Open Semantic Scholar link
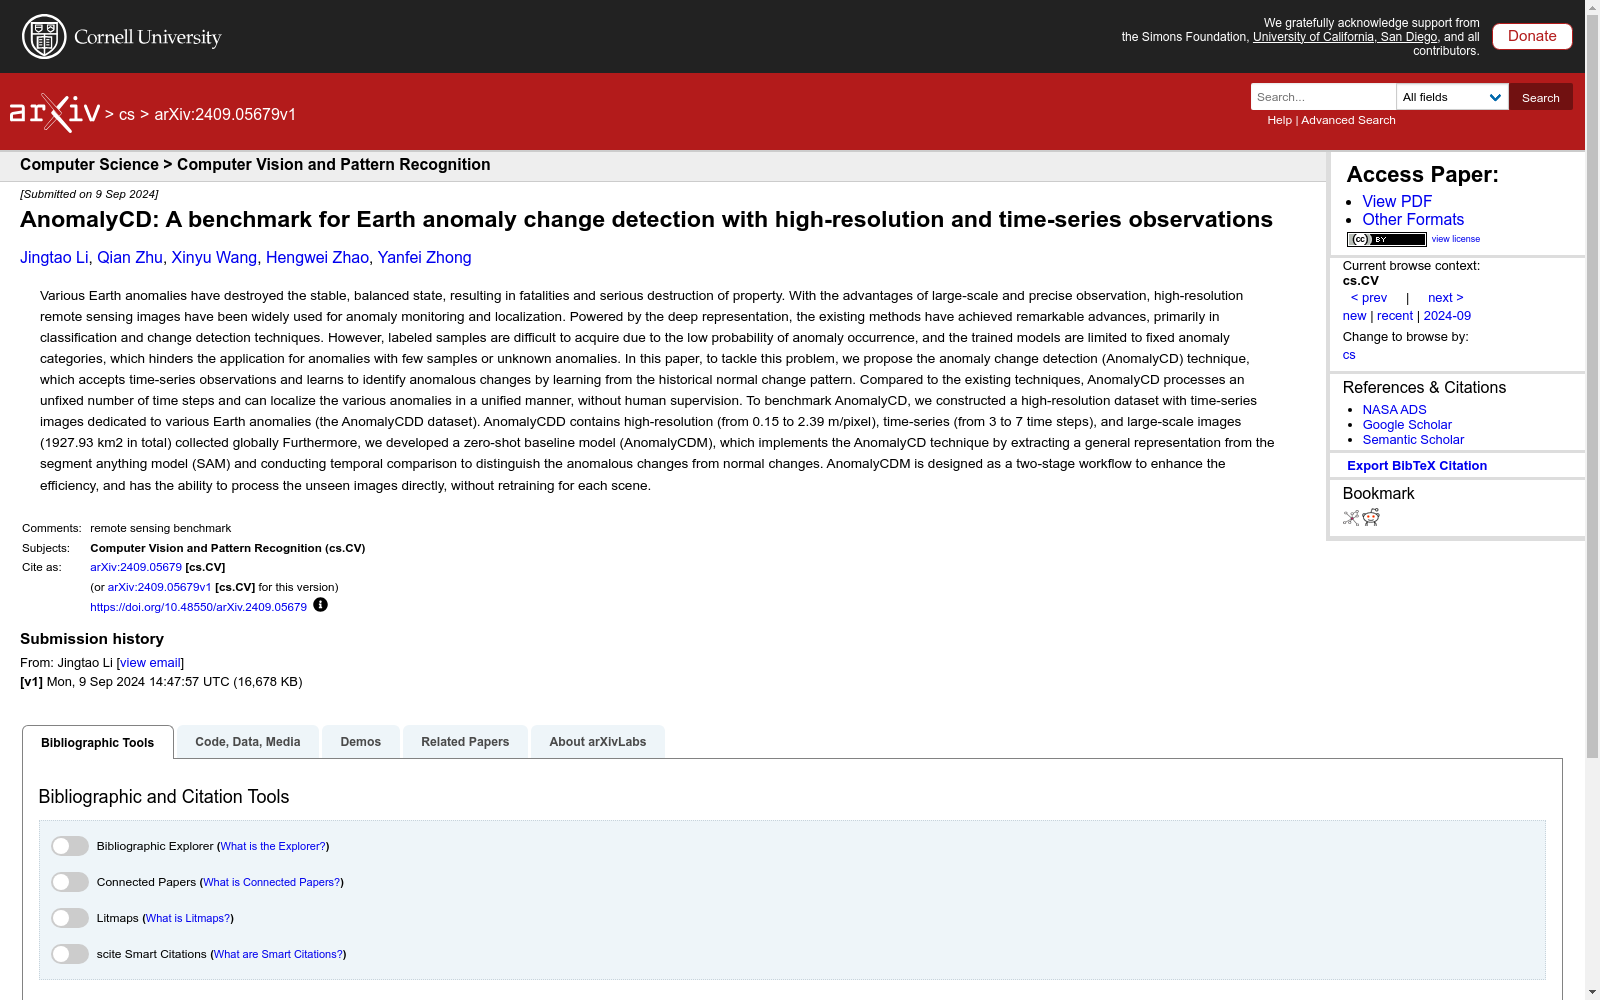 click(x=1413, y=440)
